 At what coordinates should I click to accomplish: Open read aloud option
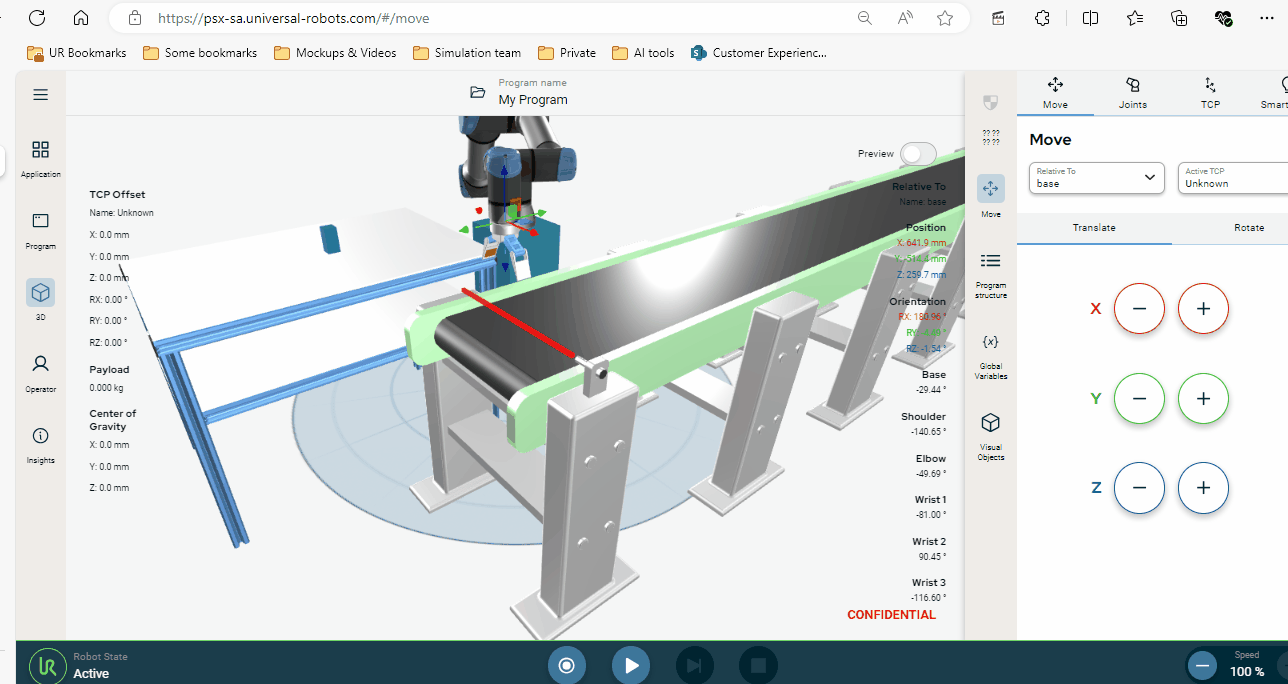pyautogui.click(x=905, y=18)
